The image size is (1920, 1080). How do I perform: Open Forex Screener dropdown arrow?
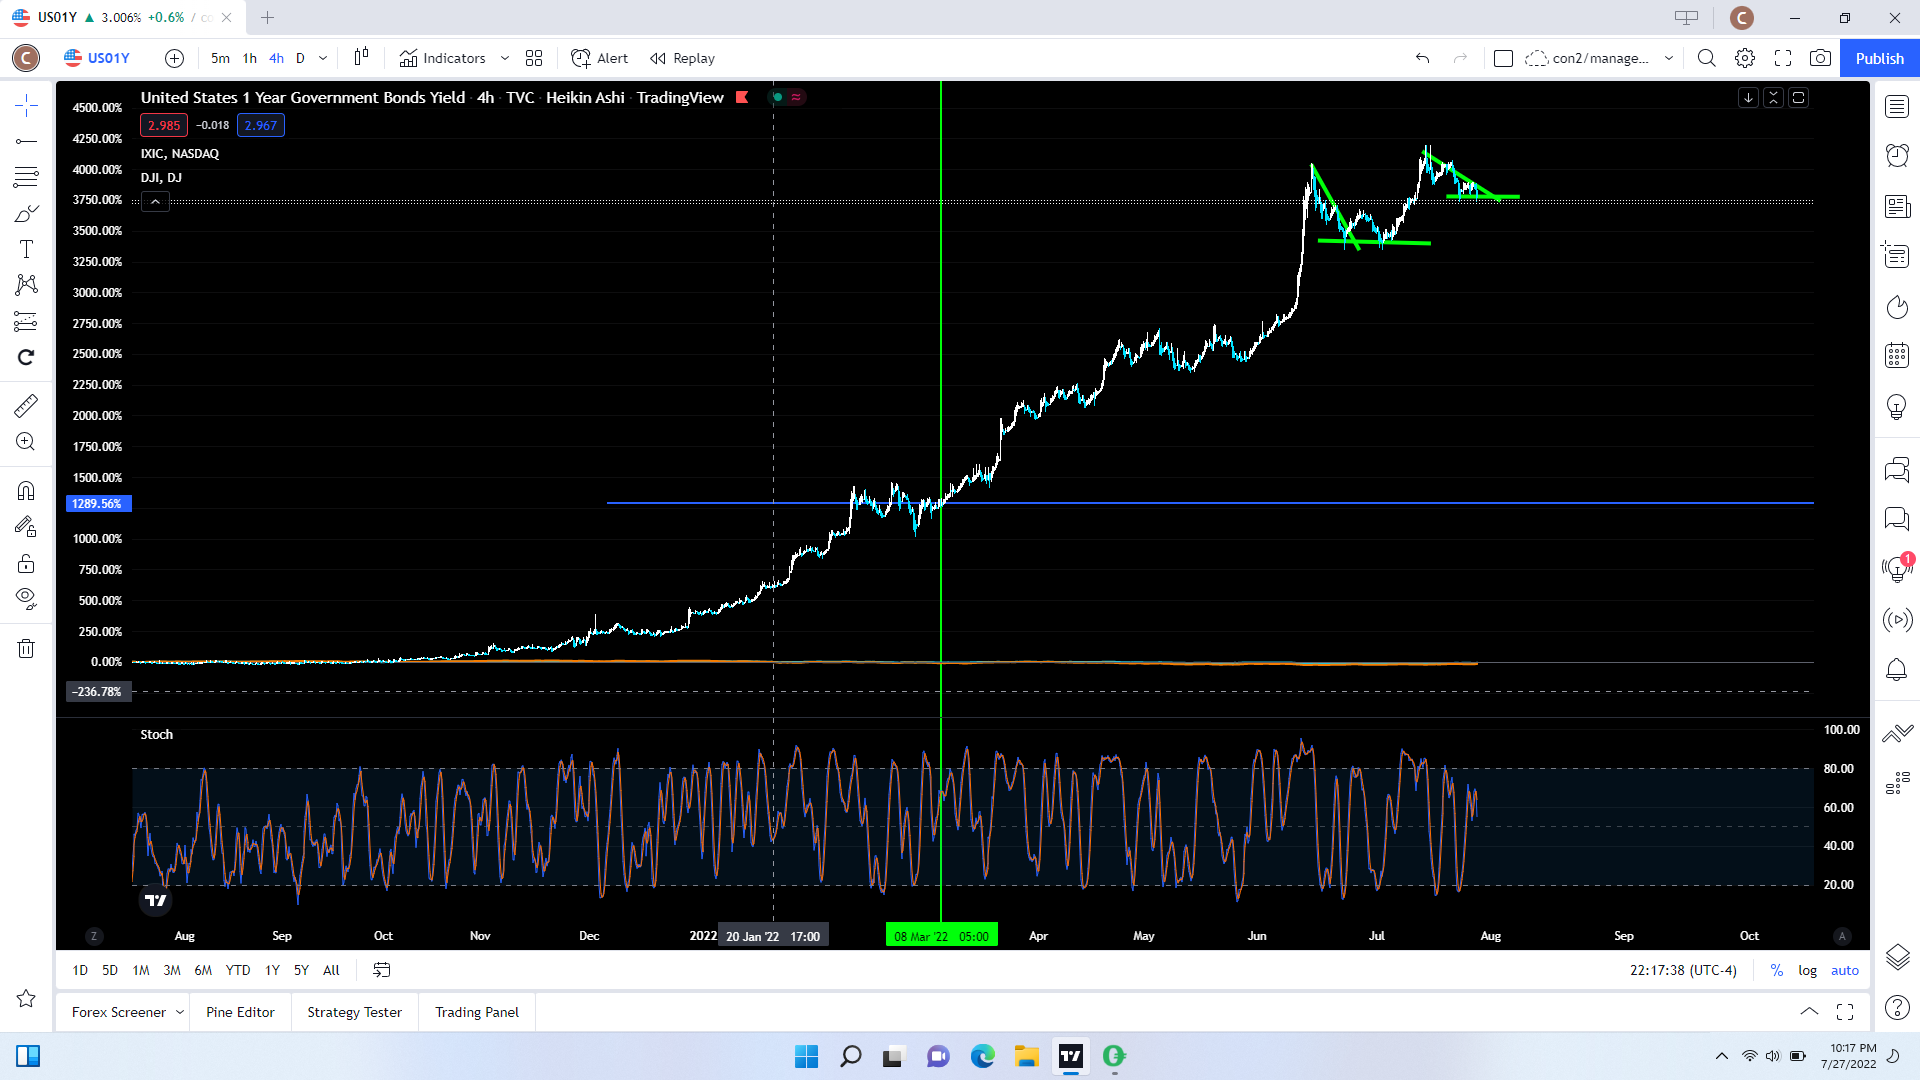click(x=180, y=1012)
